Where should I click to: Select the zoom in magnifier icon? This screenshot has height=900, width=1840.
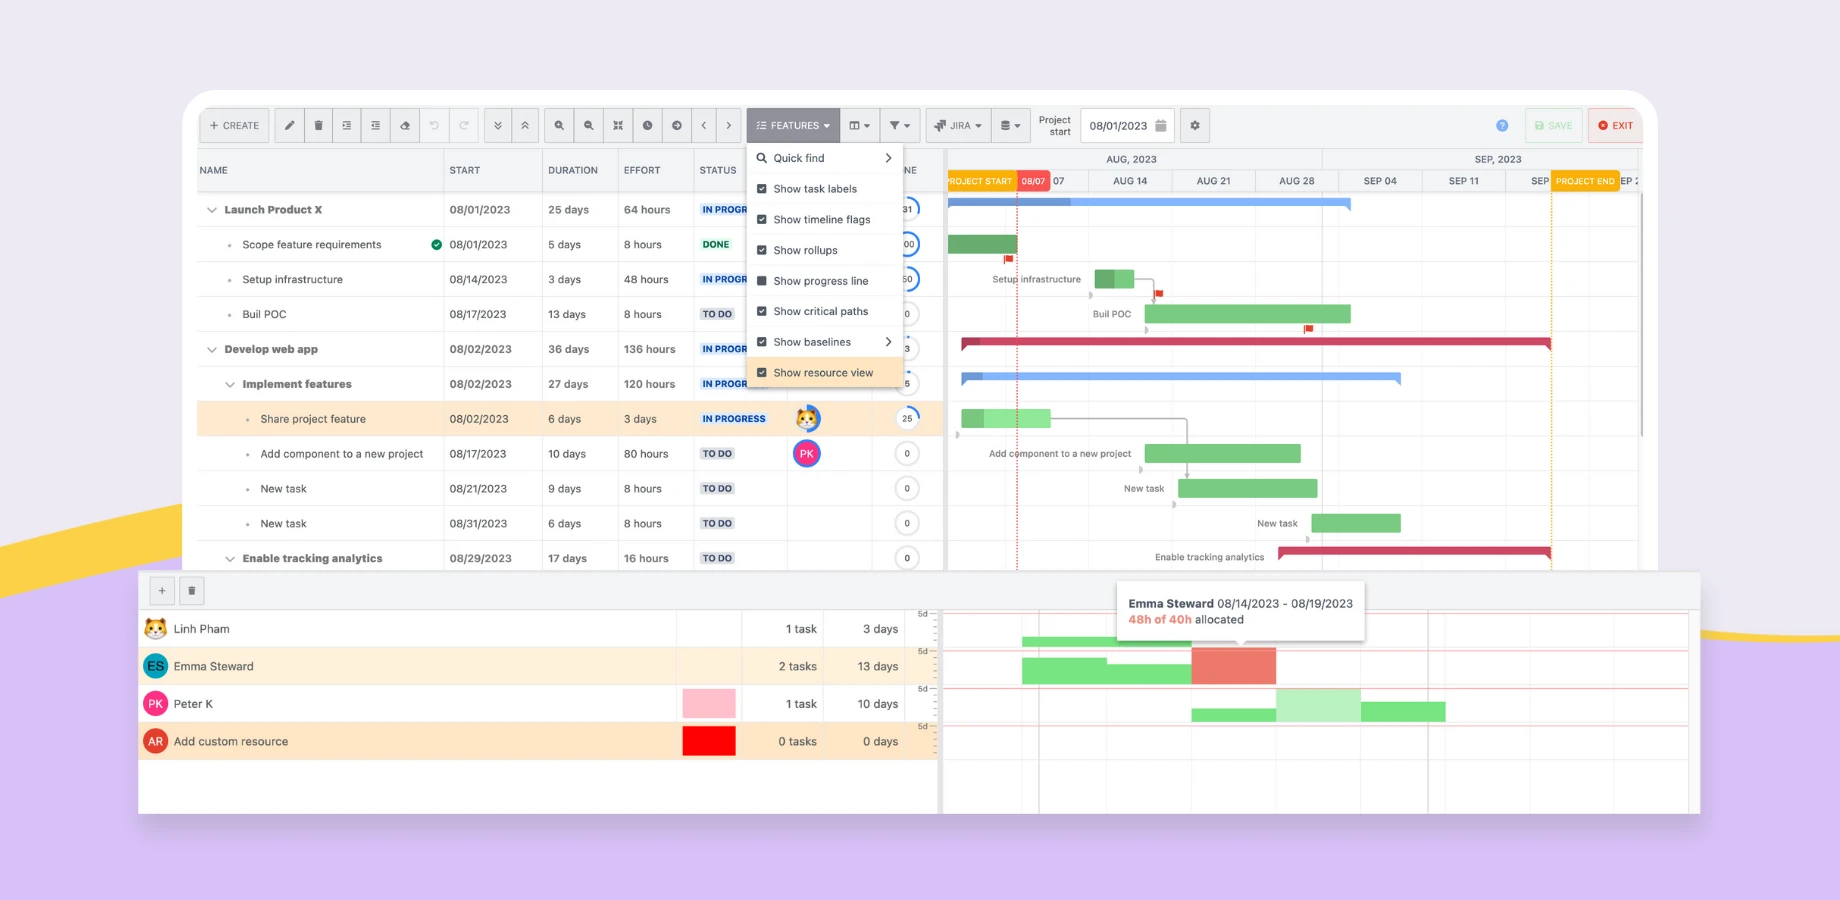(559, 125)
